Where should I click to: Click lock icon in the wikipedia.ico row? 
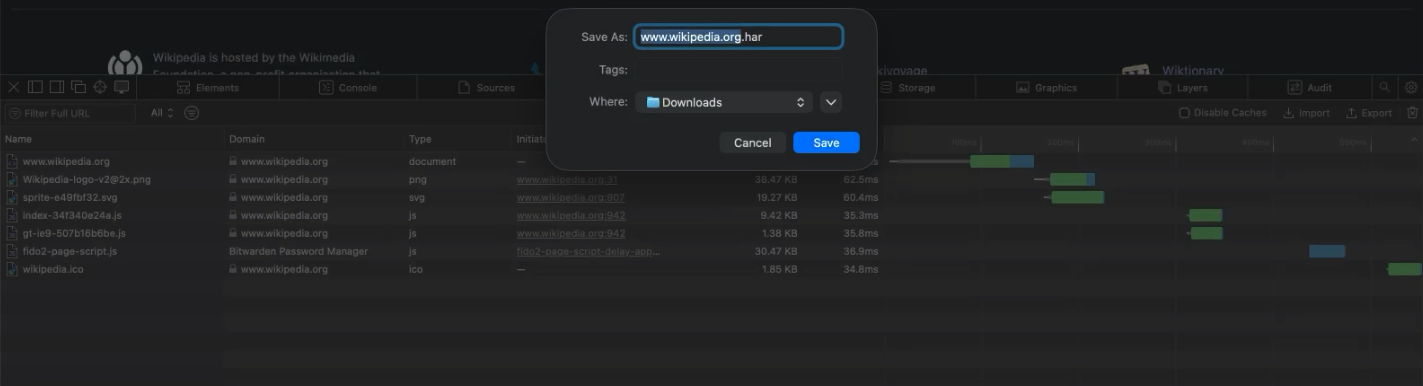point(233,269)
